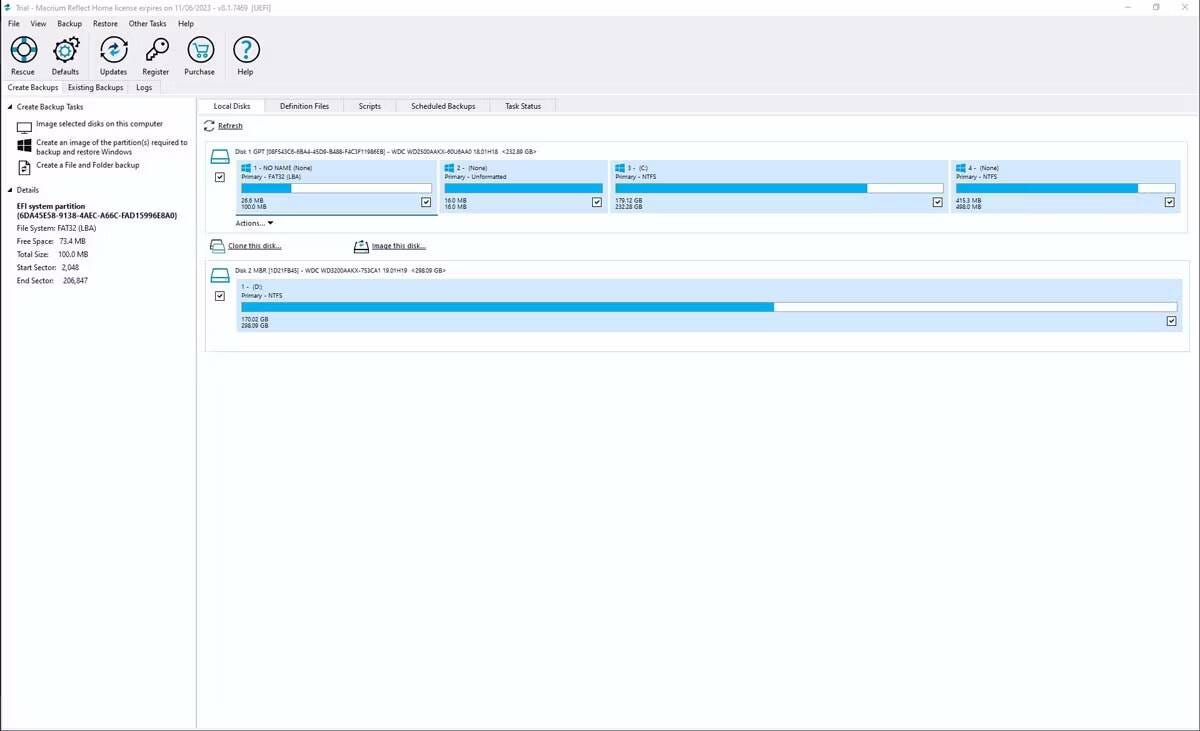Uncheck partition 3 (C:) NTFS checkbox
This screenshot has width=1200, height=731.
pyautogui.click(x=938, y=202)
